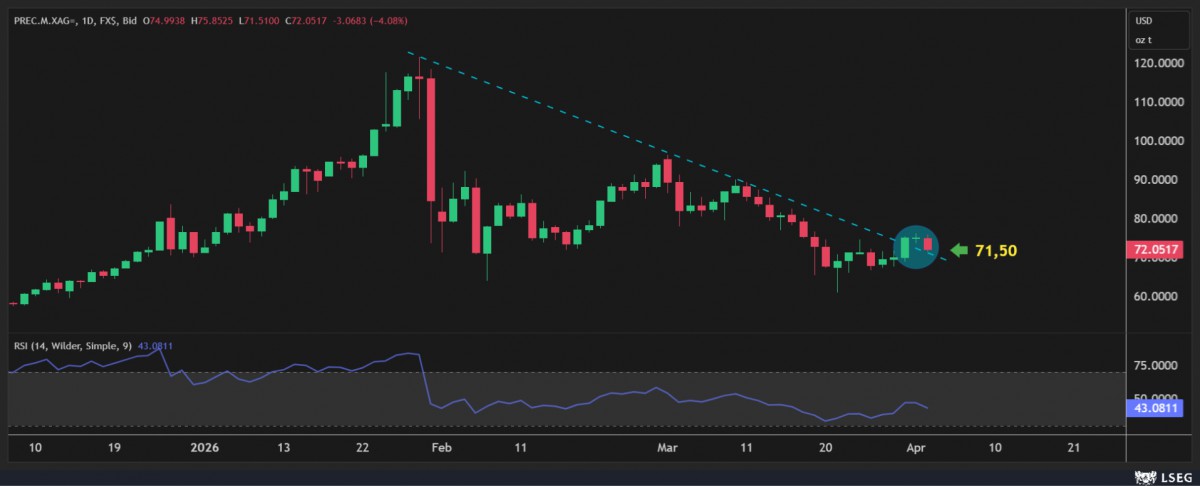Select the Bid price type label
The width and height of the screenshot is (1200, 486).
click(129, 20)
